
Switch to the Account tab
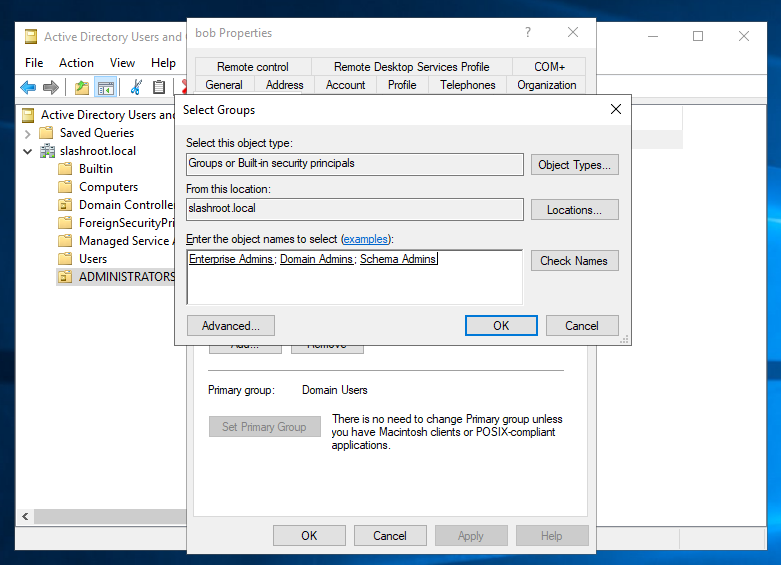tap(345, 85)
